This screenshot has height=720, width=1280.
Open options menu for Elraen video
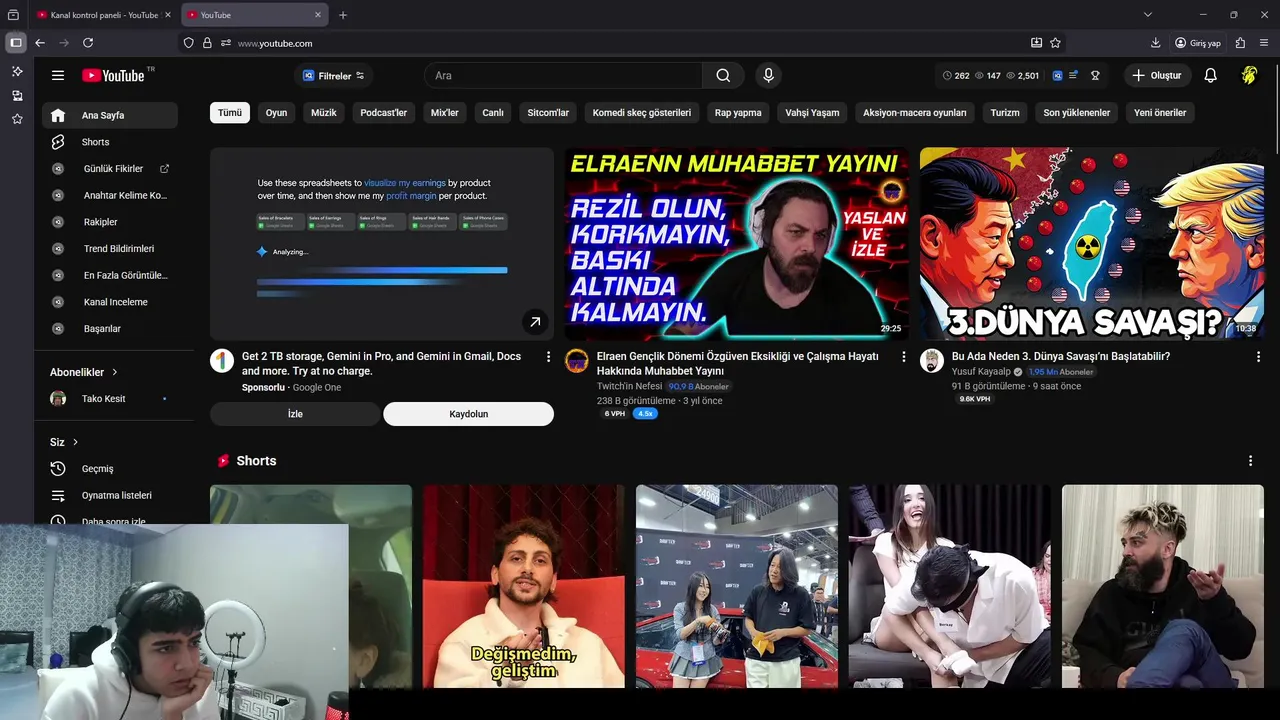click(x=904, y=357)
